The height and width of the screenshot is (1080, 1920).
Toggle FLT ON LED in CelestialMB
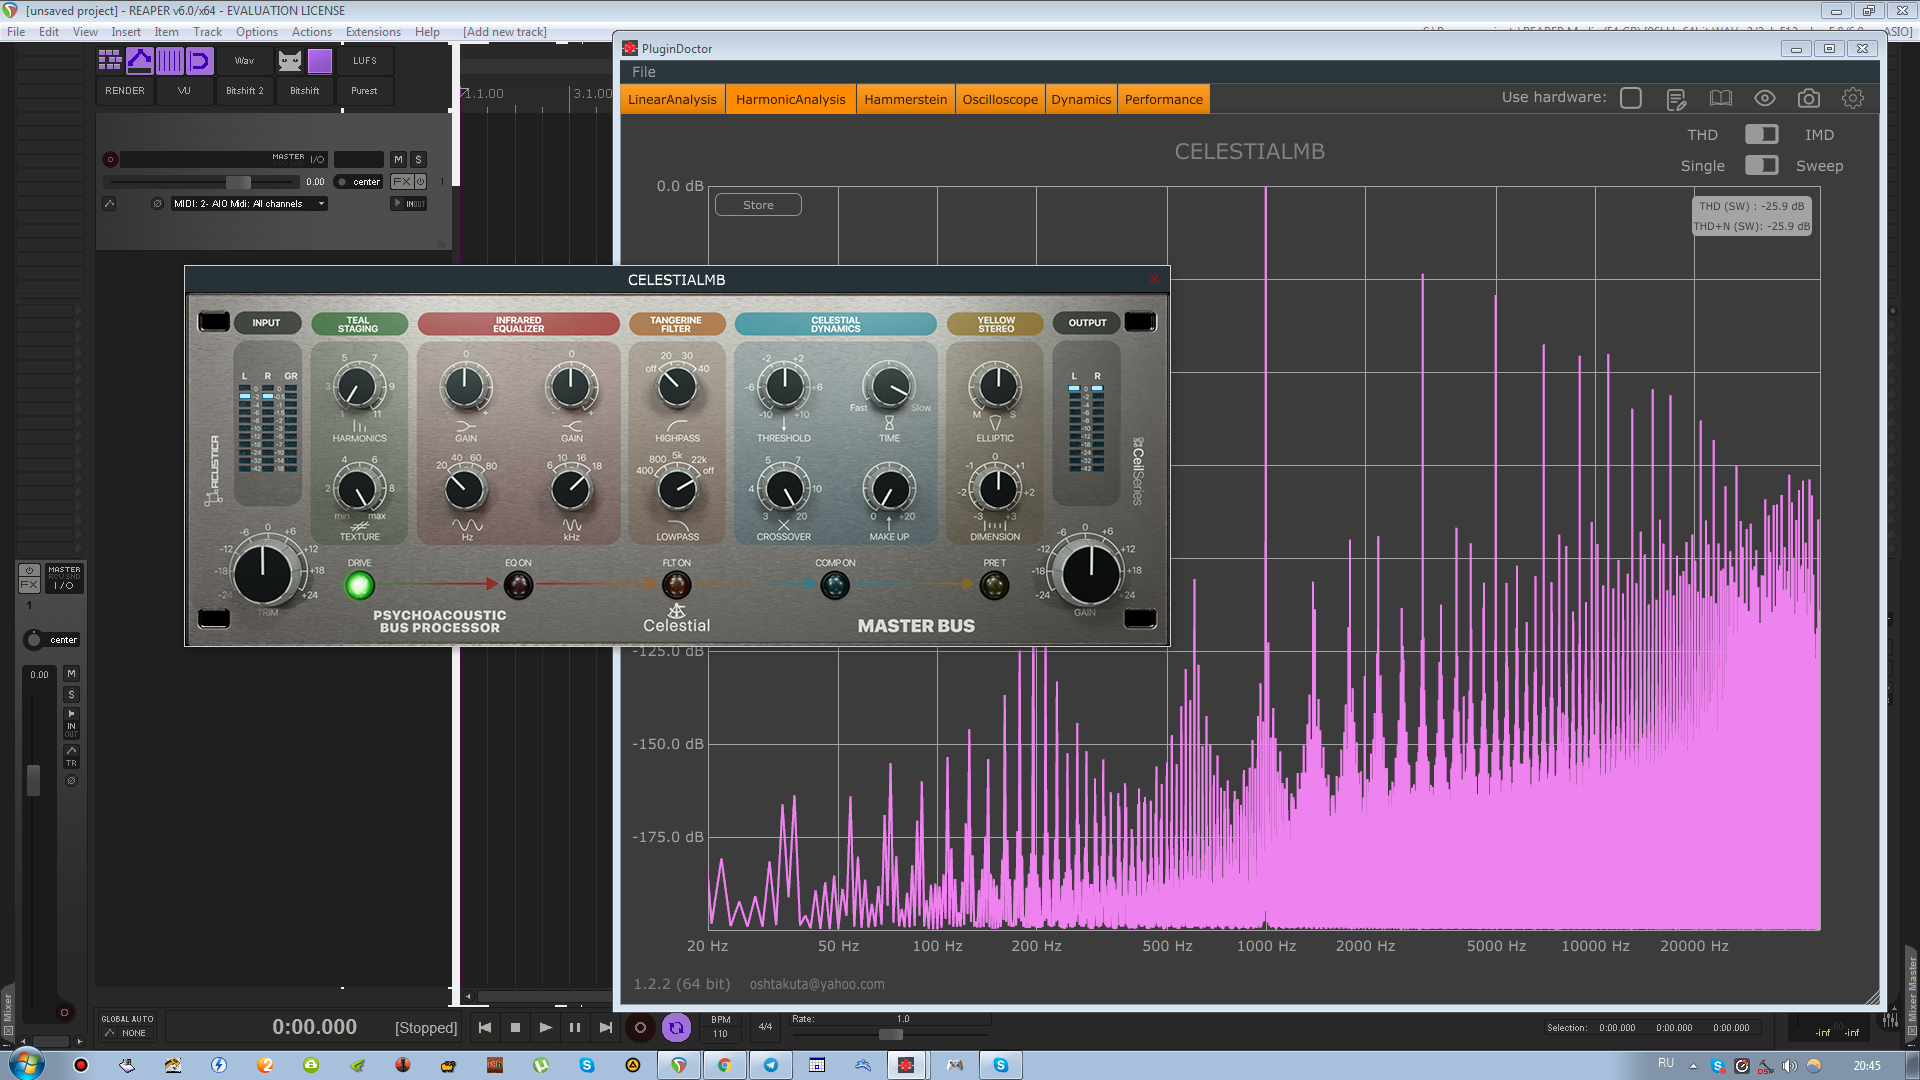pyautogui.click(x=677, y=585)
